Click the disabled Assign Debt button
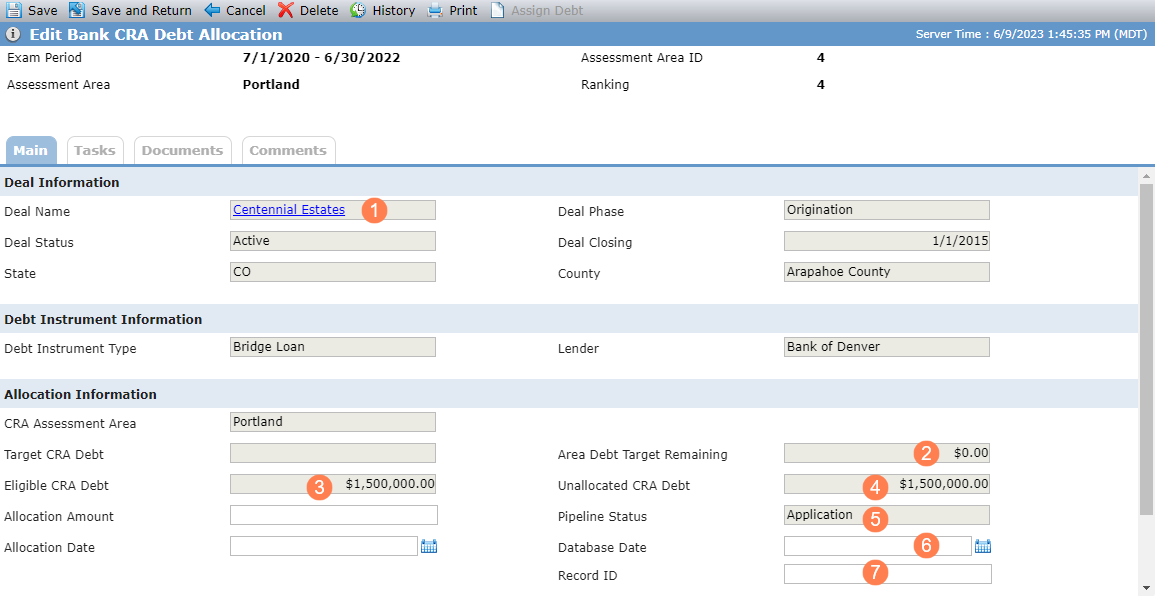Image resolution: width=1155 pixels, height=596 pixels. point(547,11)
